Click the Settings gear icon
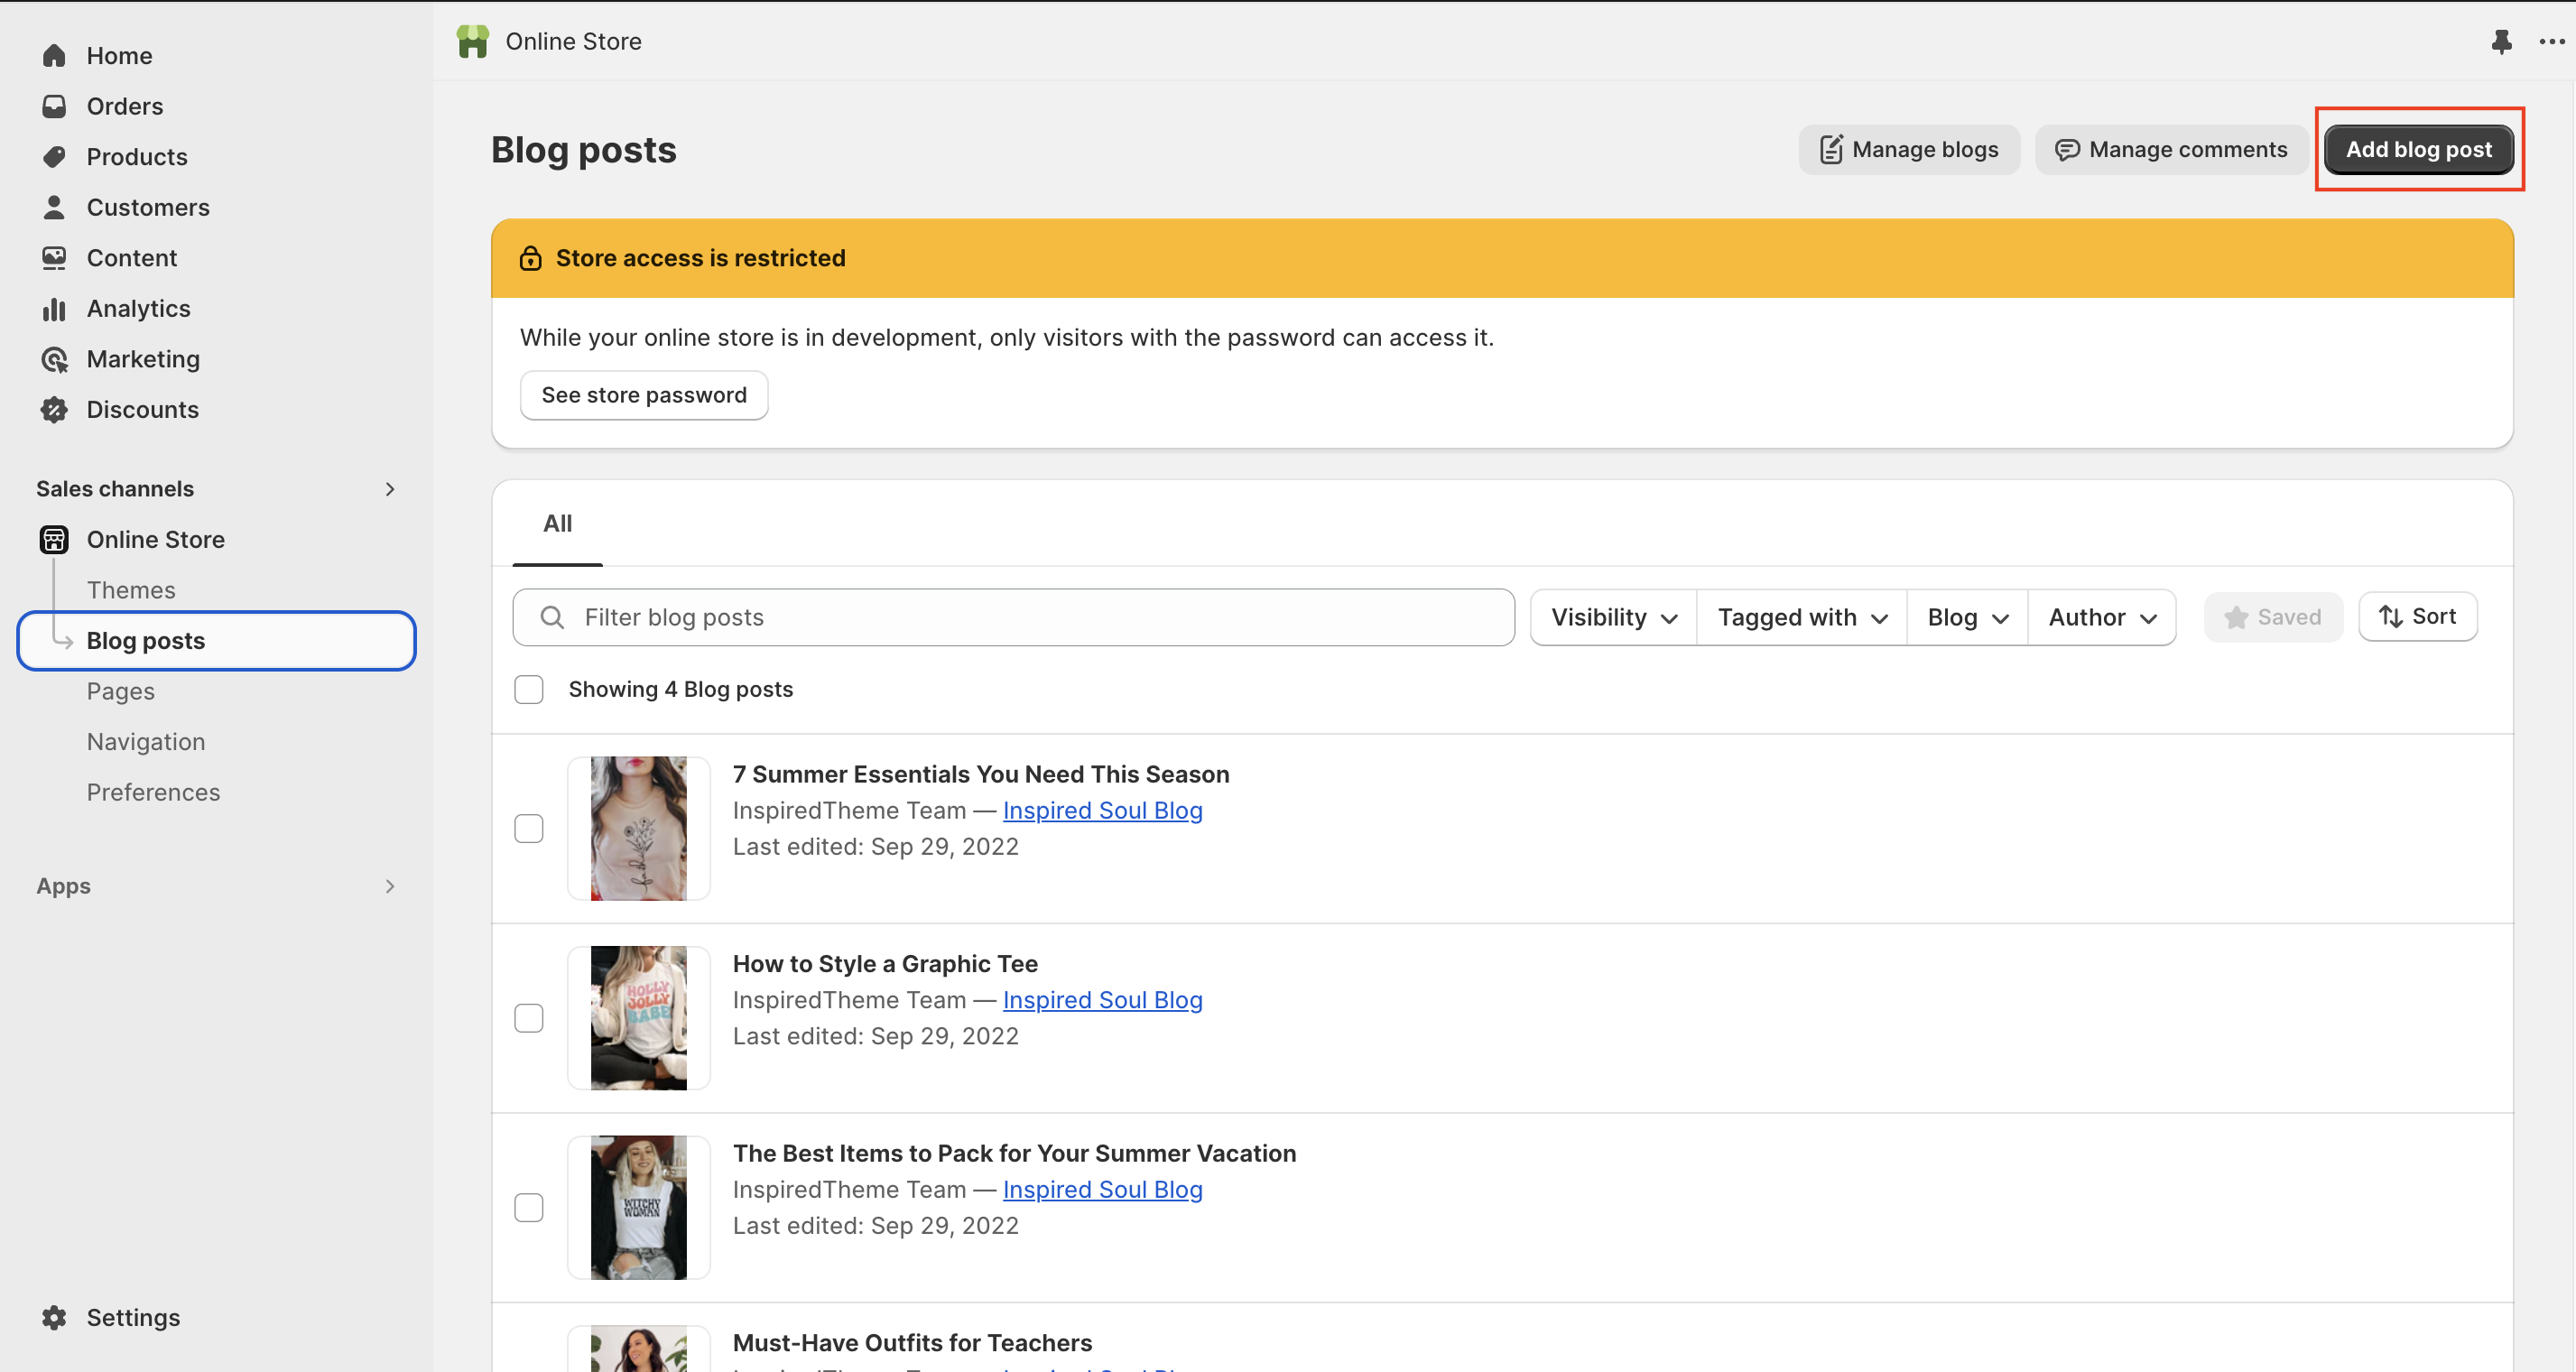The height and width of the screenshot is (1372, 2576). click(x=54, y=1317)
